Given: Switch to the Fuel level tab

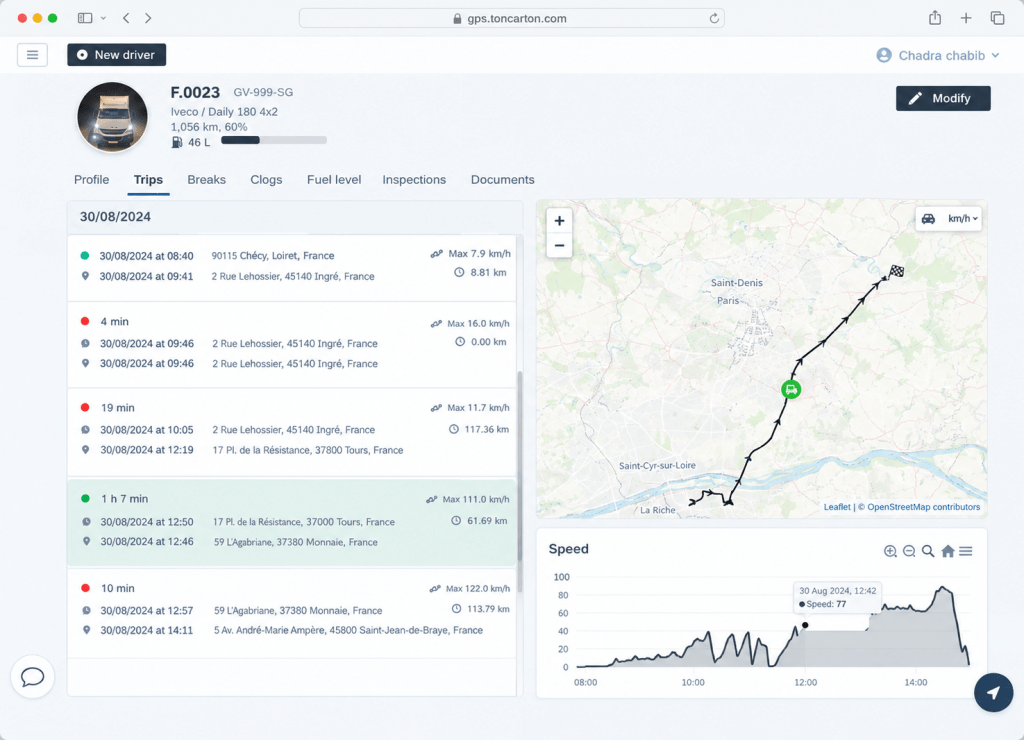Looking at the screenshot, I should coord(334,180).
